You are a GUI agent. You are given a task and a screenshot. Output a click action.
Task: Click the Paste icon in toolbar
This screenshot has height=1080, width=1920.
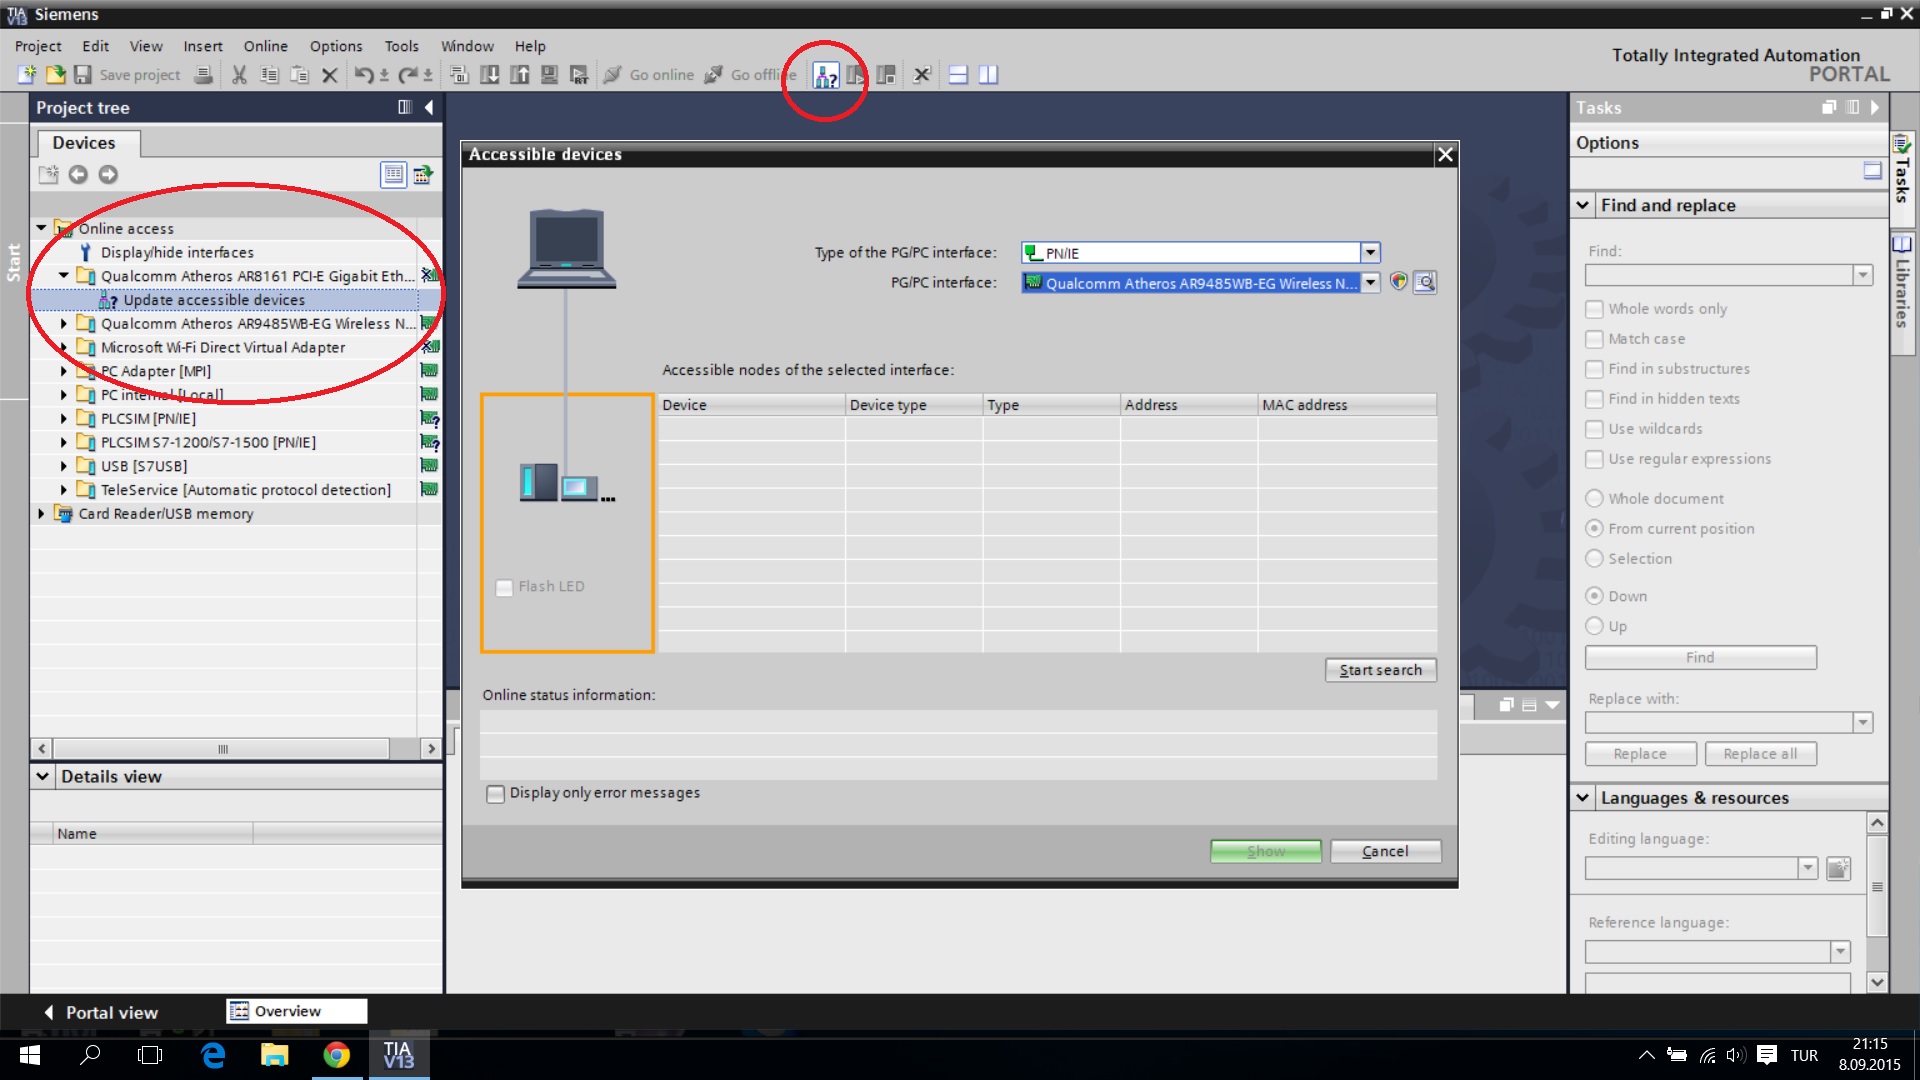[x=299, y=75]
